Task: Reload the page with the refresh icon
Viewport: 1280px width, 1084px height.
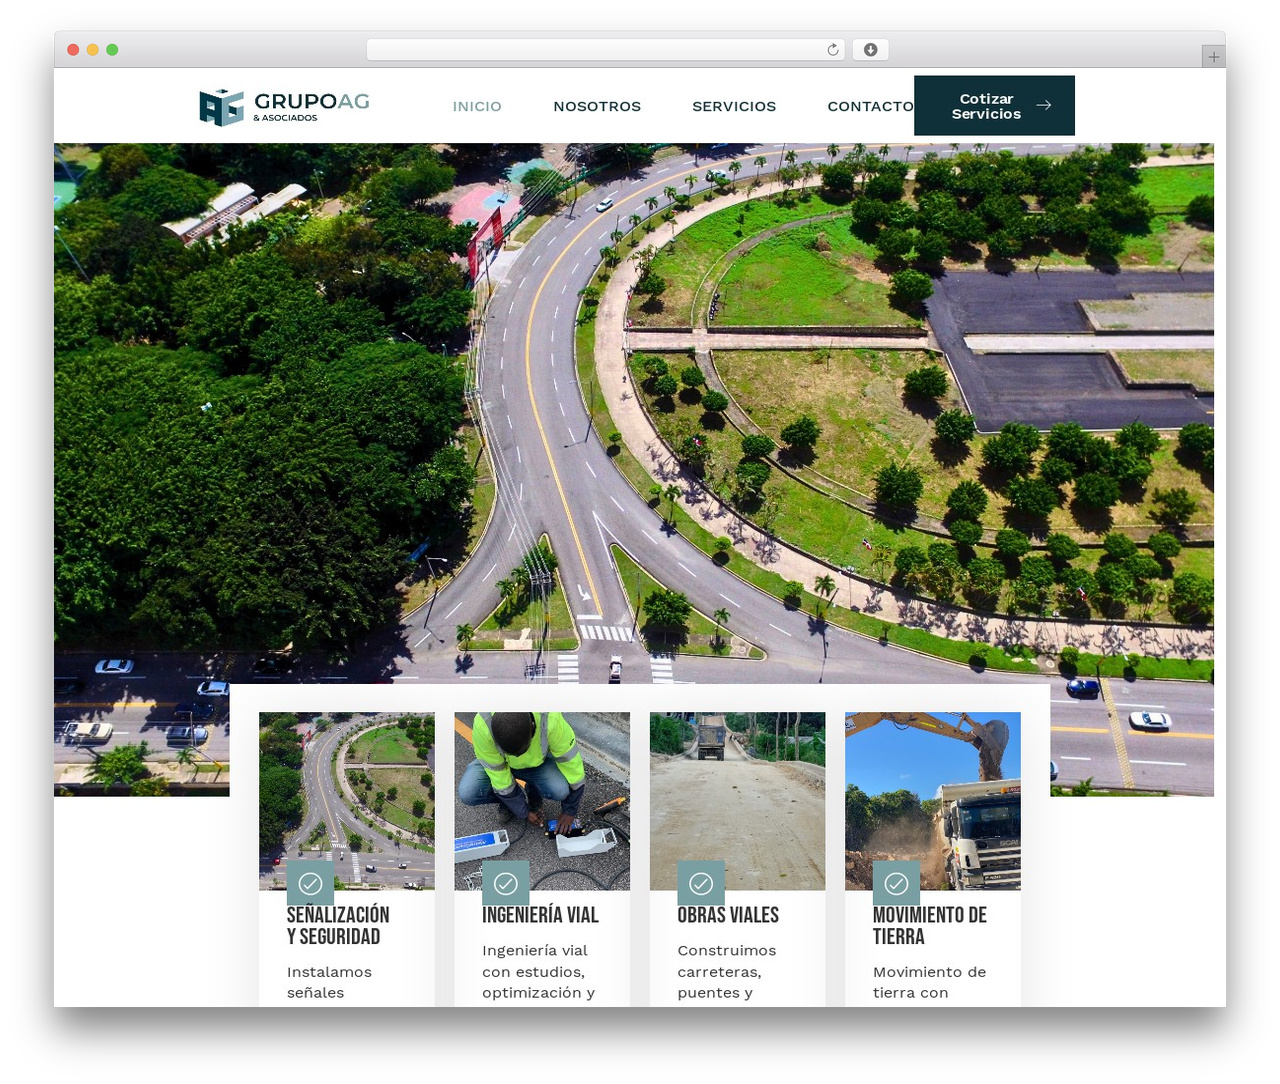Action: [833, 50]
